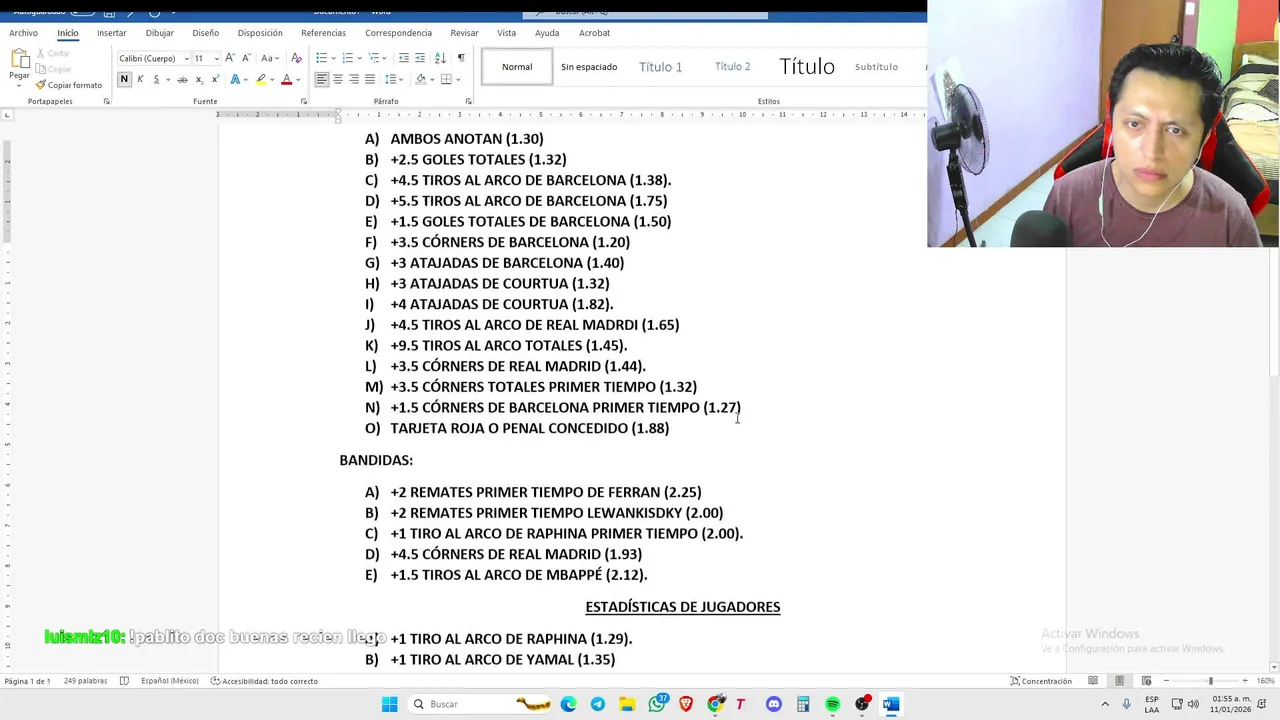Click the 249 palabras word count
The height and width of the screenshot is (720, 1280).
click(85, 681)
